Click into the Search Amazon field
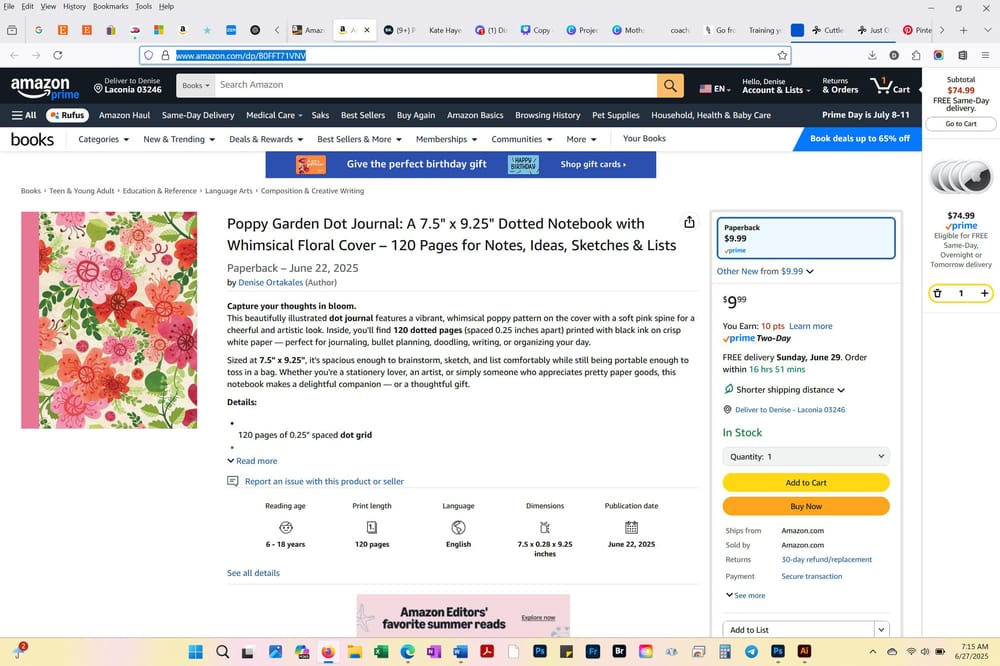 point(437,85)
